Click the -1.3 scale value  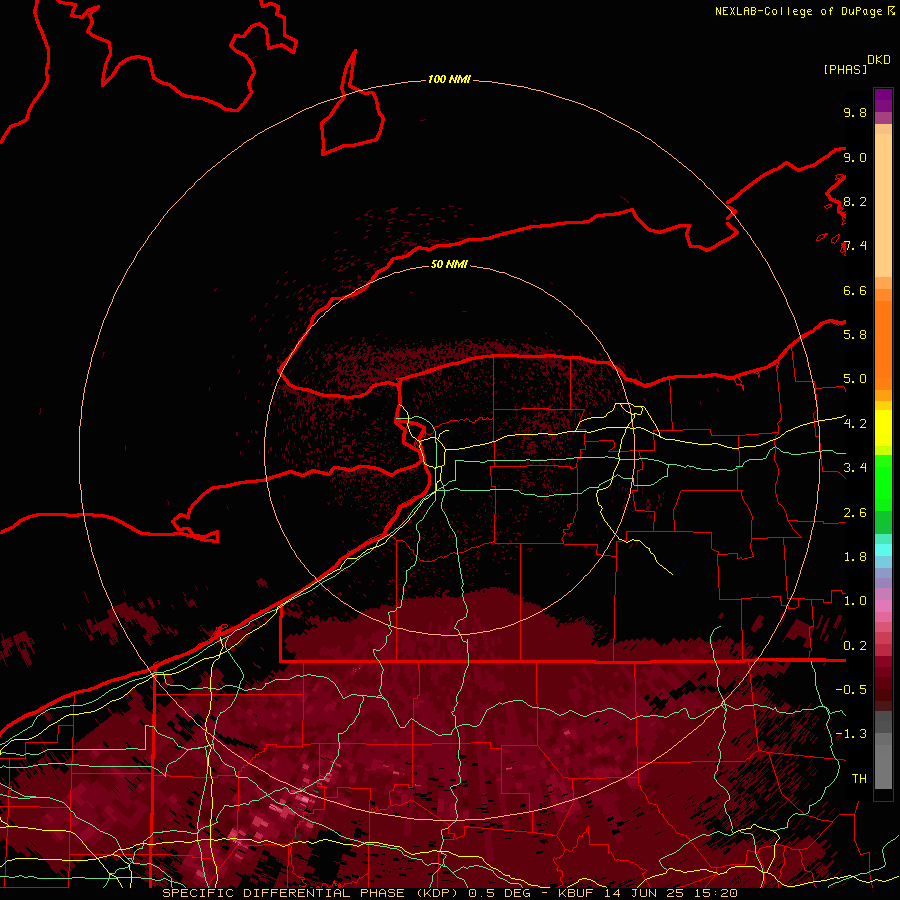tap(851, 734)
